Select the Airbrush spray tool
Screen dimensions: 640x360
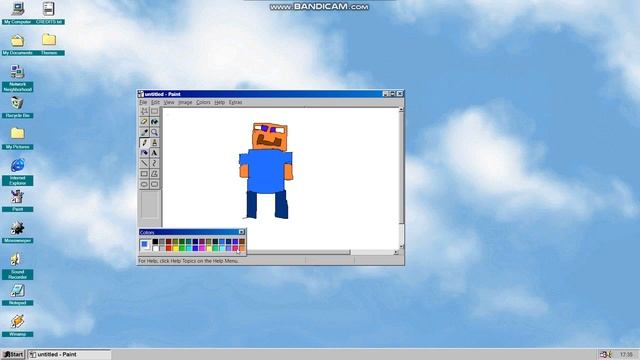click(x=144, y=153)
